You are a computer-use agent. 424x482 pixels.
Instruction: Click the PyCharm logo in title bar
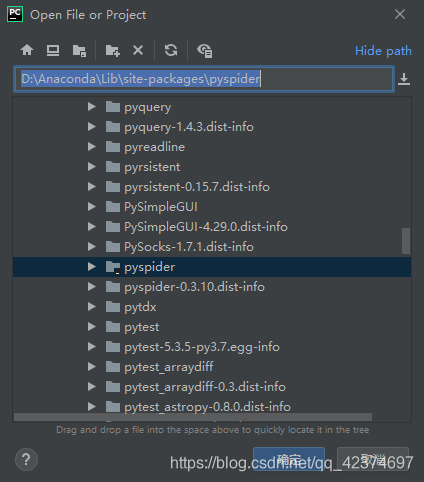[15, 14]
